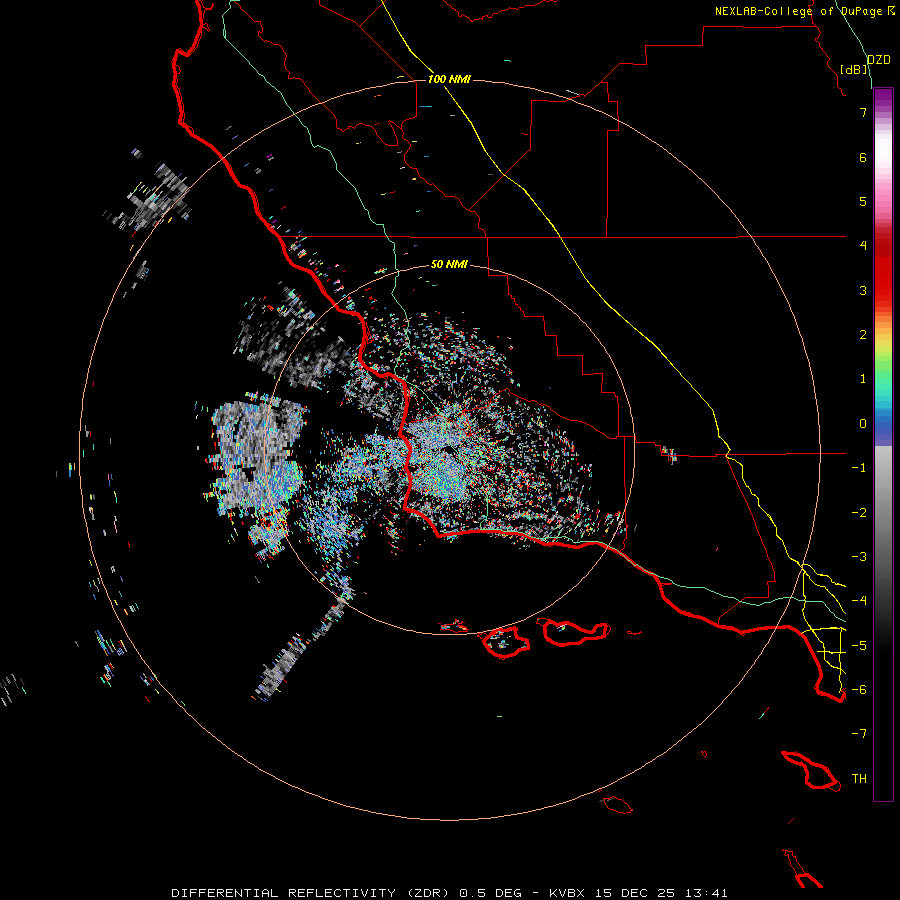Click the [dB] units label

(x=854, y=69)
